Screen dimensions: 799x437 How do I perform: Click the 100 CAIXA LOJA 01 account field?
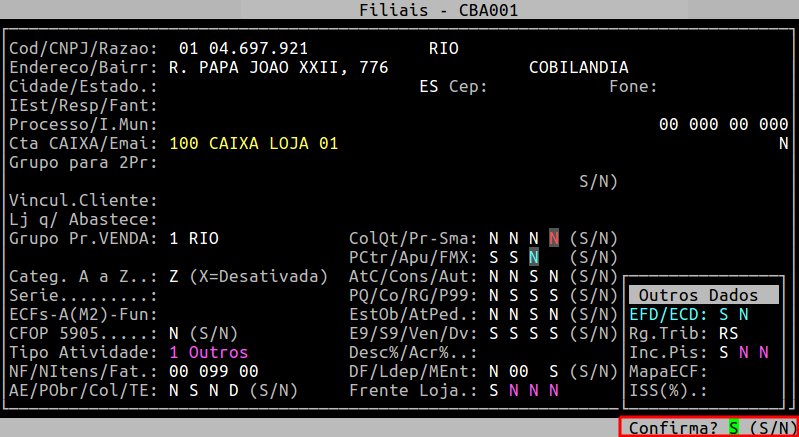click(254, 143)
